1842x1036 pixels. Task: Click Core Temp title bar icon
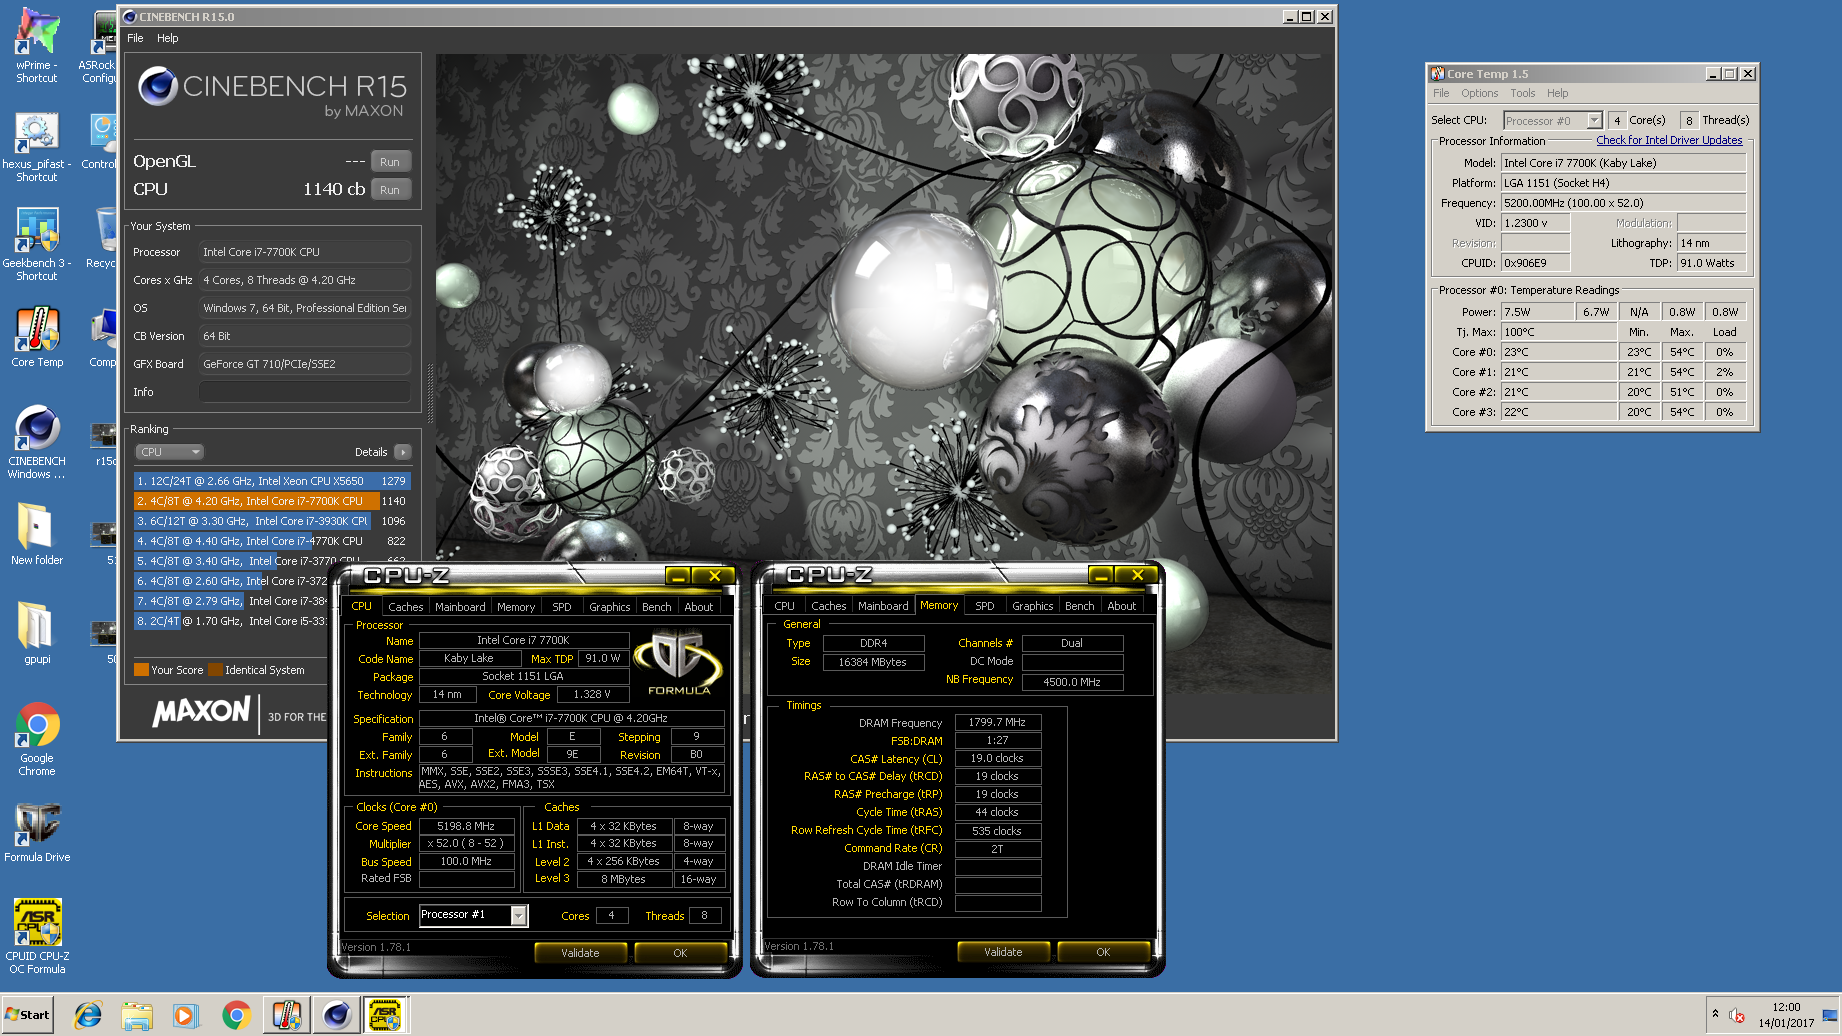[x=1438, y=74]
